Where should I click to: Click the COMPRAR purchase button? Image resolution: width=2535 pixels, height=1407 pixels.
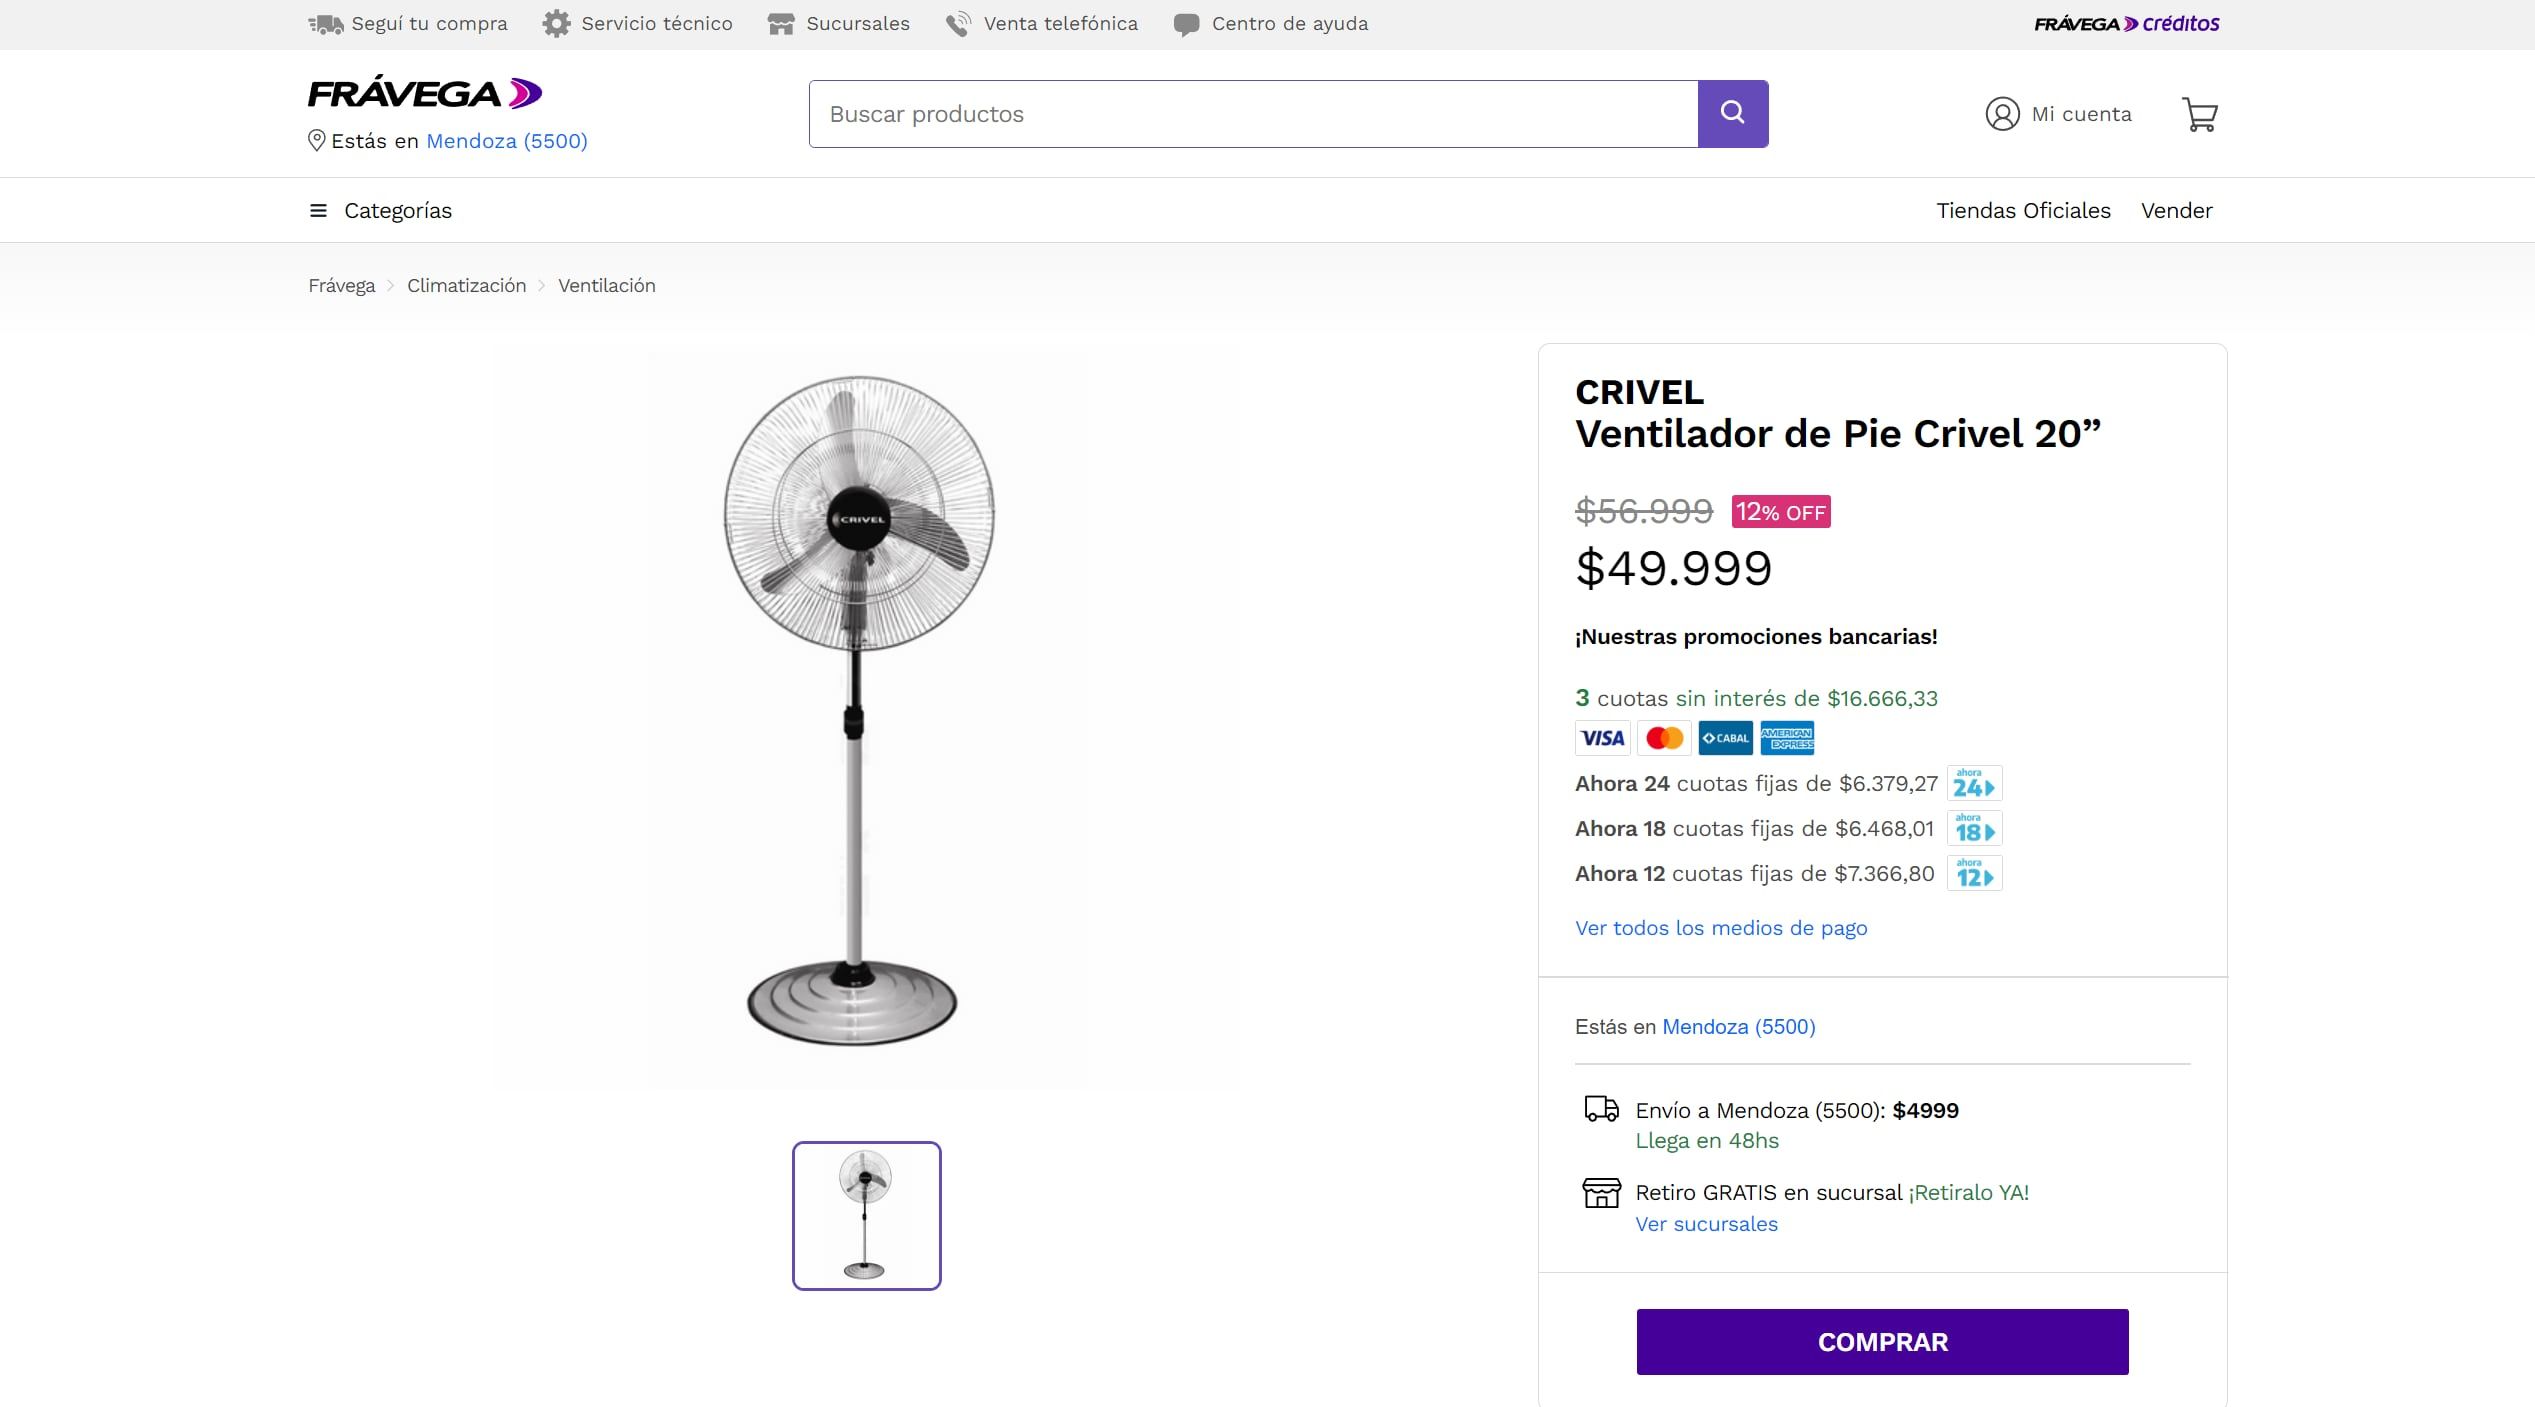(x=1881, y=1341)
